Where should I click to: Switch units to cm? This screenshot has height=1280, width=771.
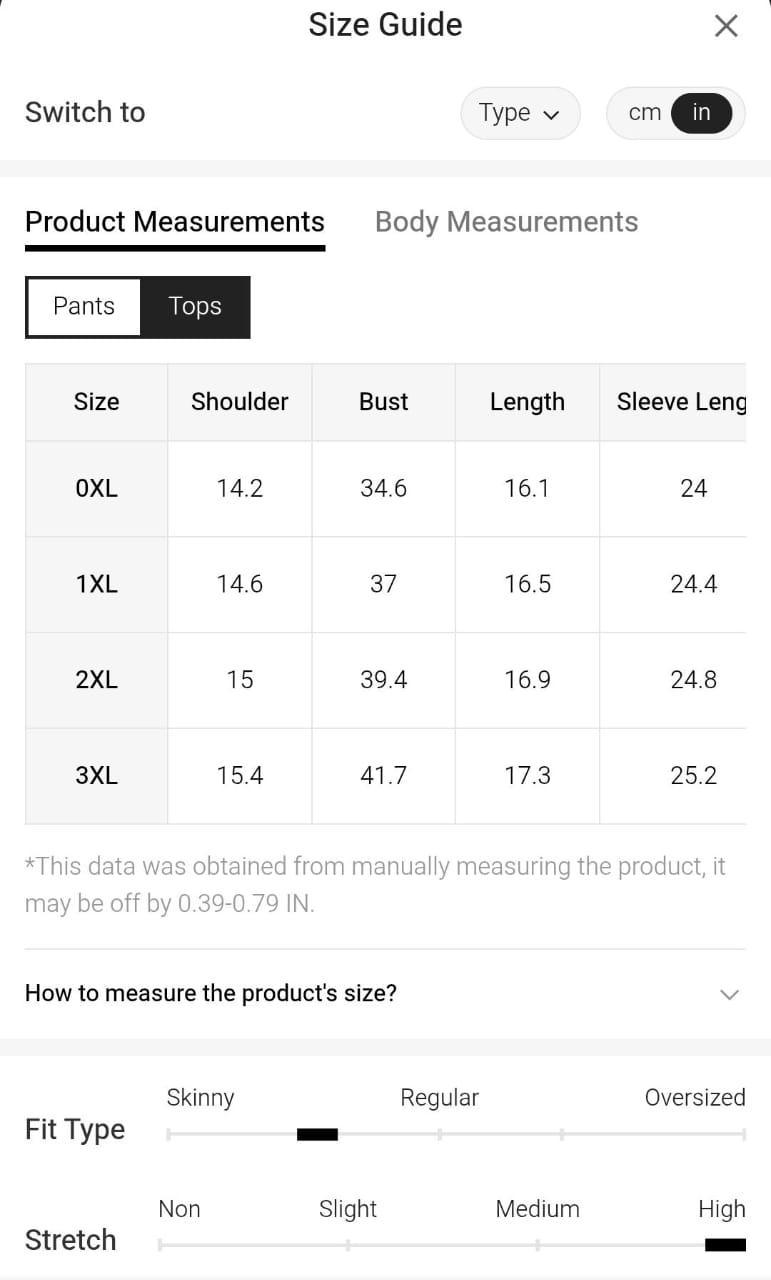[644, 113]
